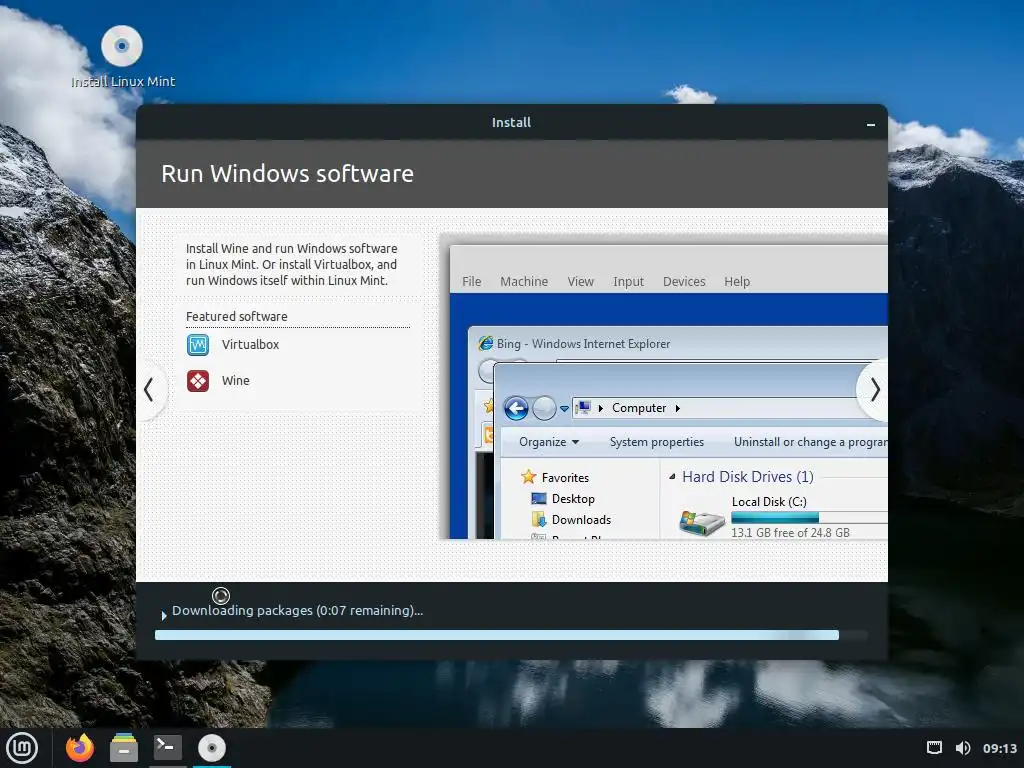Click the 13.1 GB free of 24.8 GB text

[x=790, y=533]
